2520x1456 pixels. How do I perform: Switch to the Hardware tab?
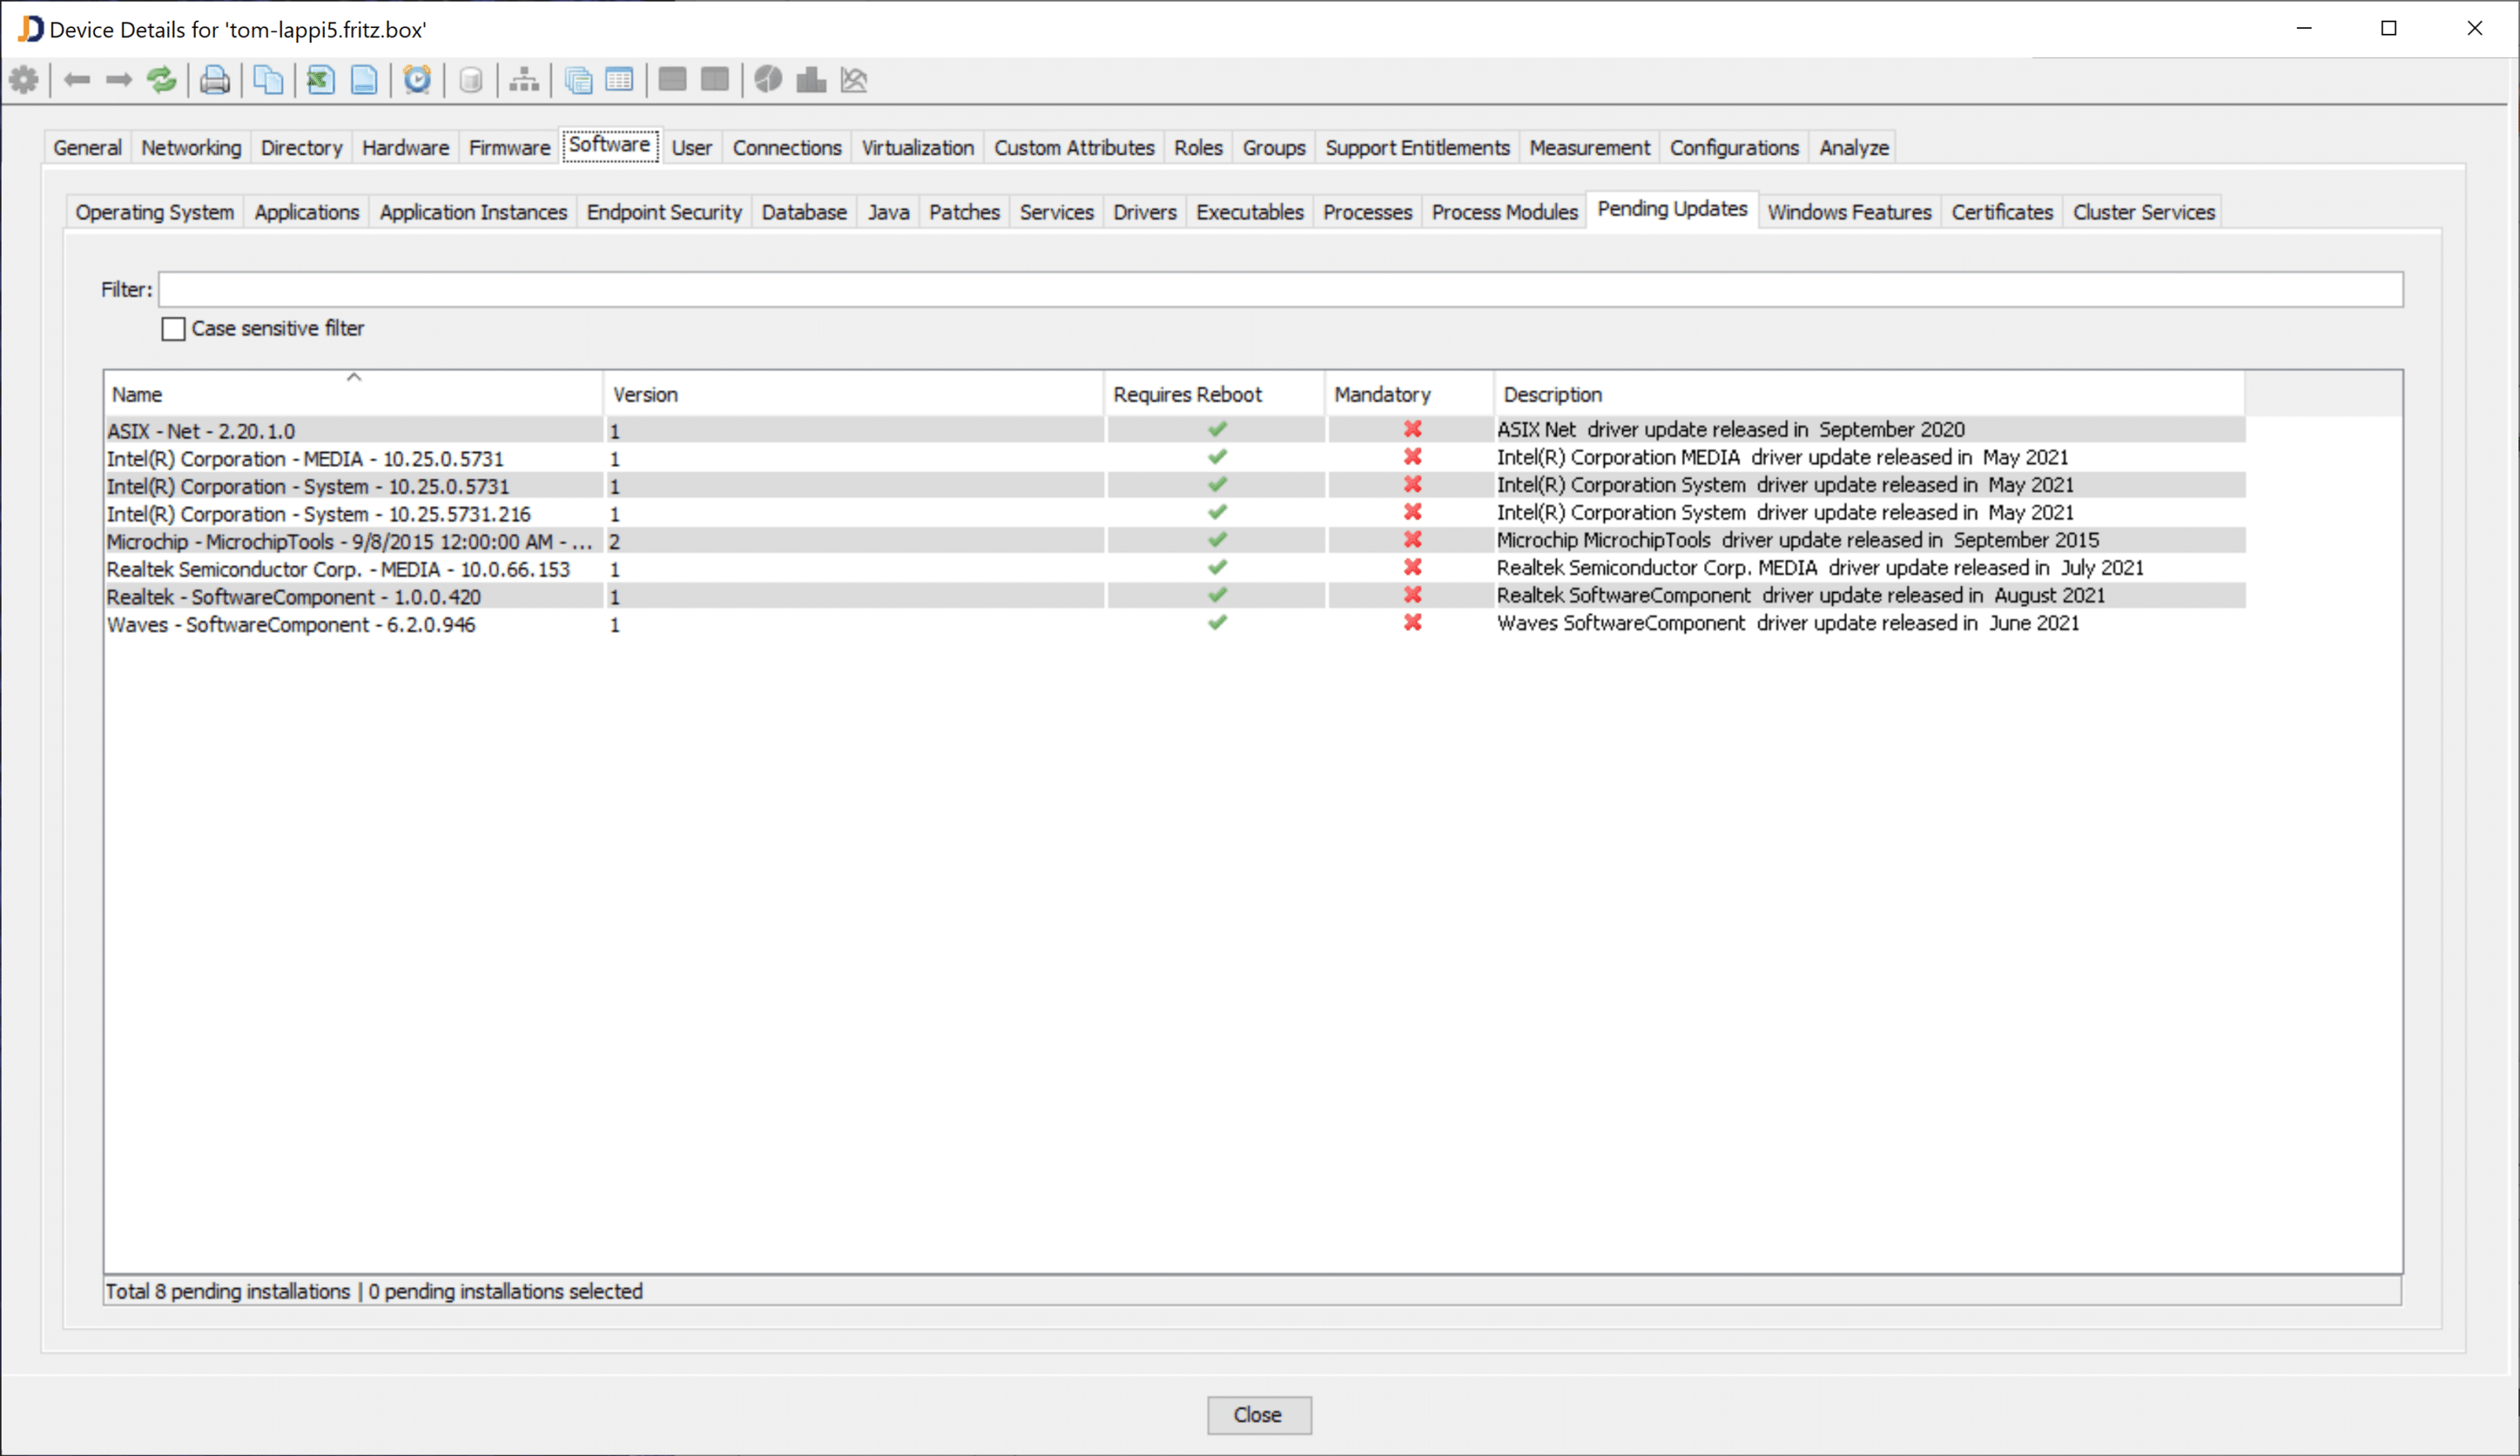405,148
